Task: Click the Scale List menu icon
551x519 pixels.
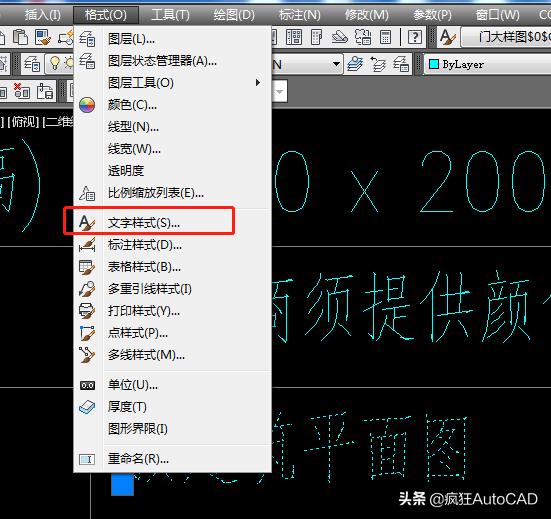Action: 87,193
